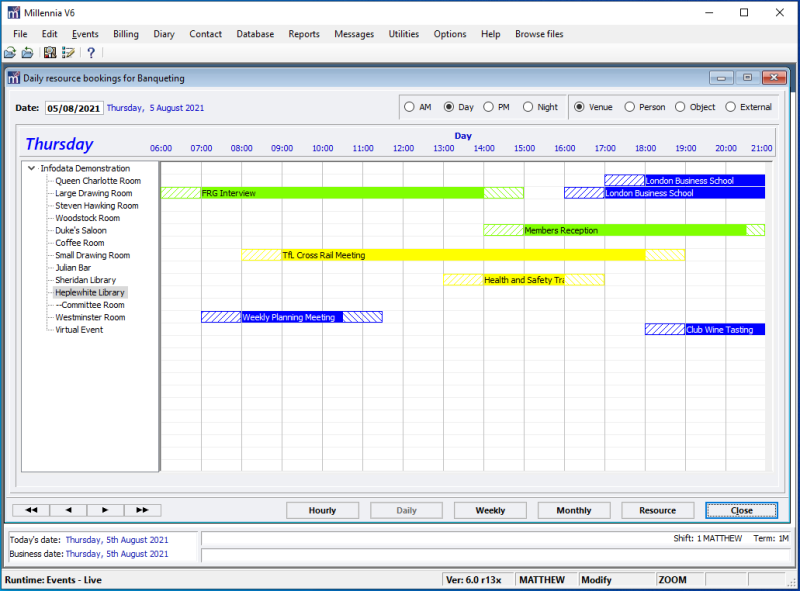The image size is (800, 591).
Task: Open the Billing menu
Action: (x=126, y=34)
